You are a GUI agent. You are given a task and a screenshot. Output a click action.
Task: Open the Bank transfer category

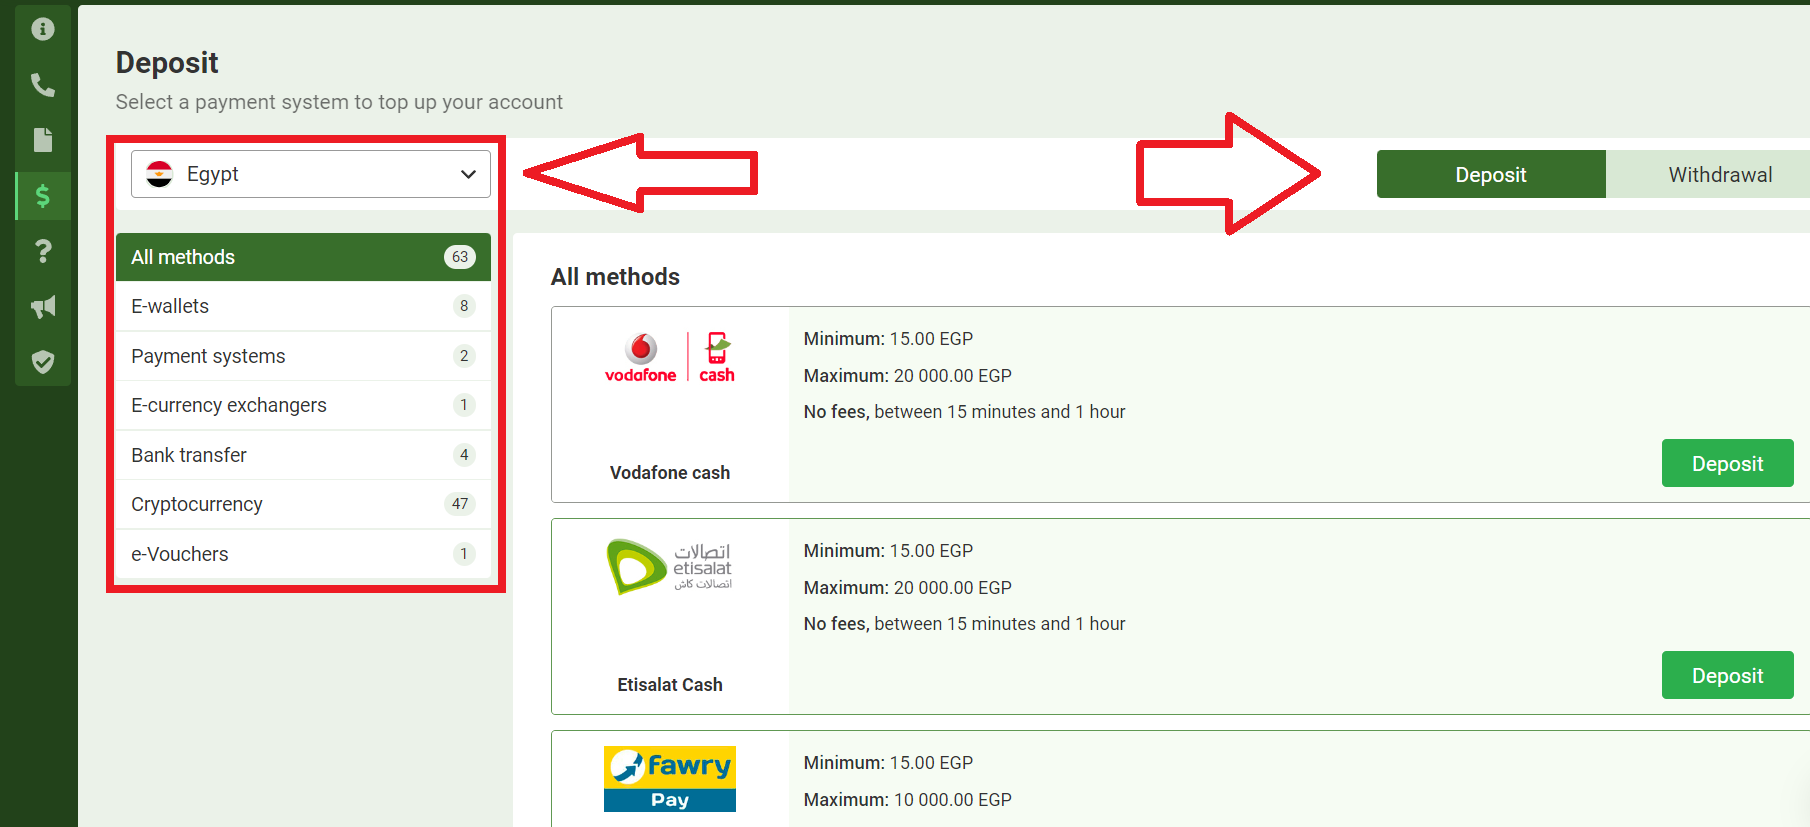pos(303,455)
